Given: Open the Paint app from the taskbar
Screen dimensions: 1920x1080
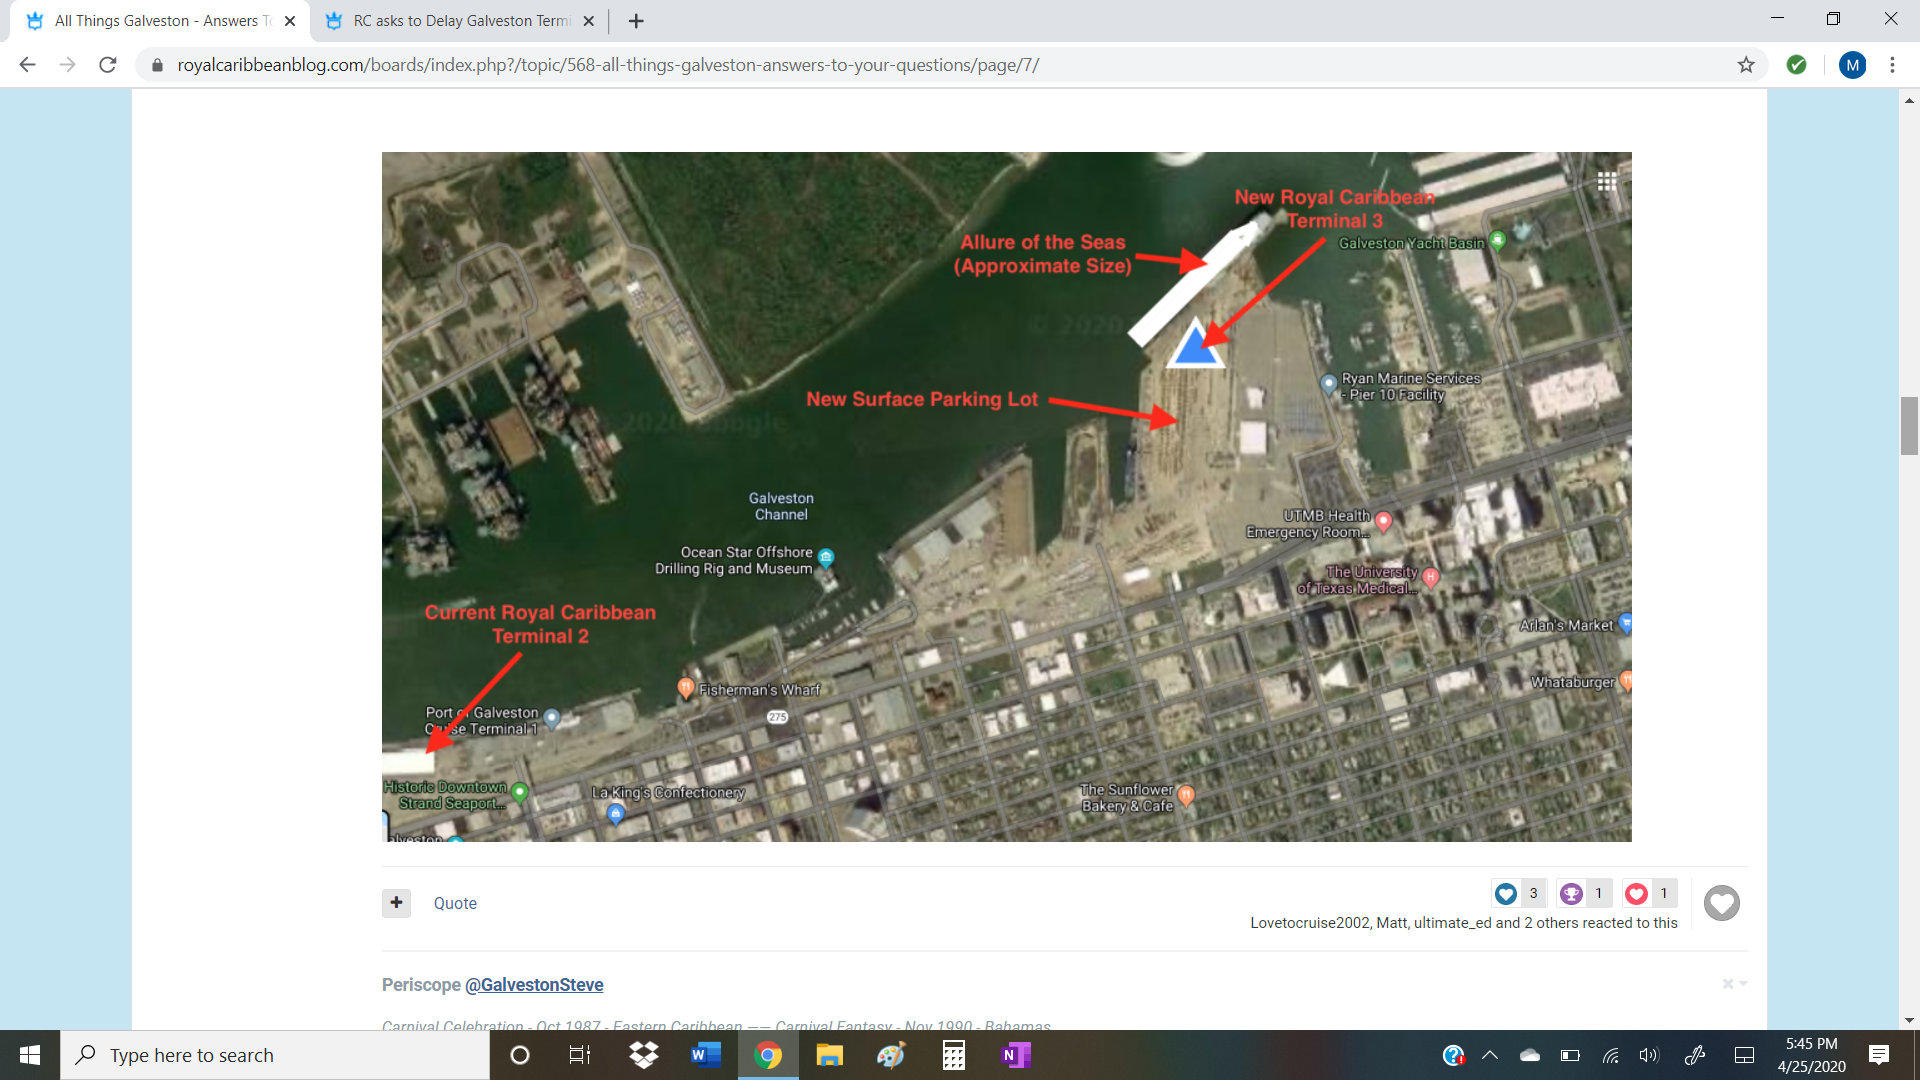Looking at the screenshot, I should [x=891, y=1055].
